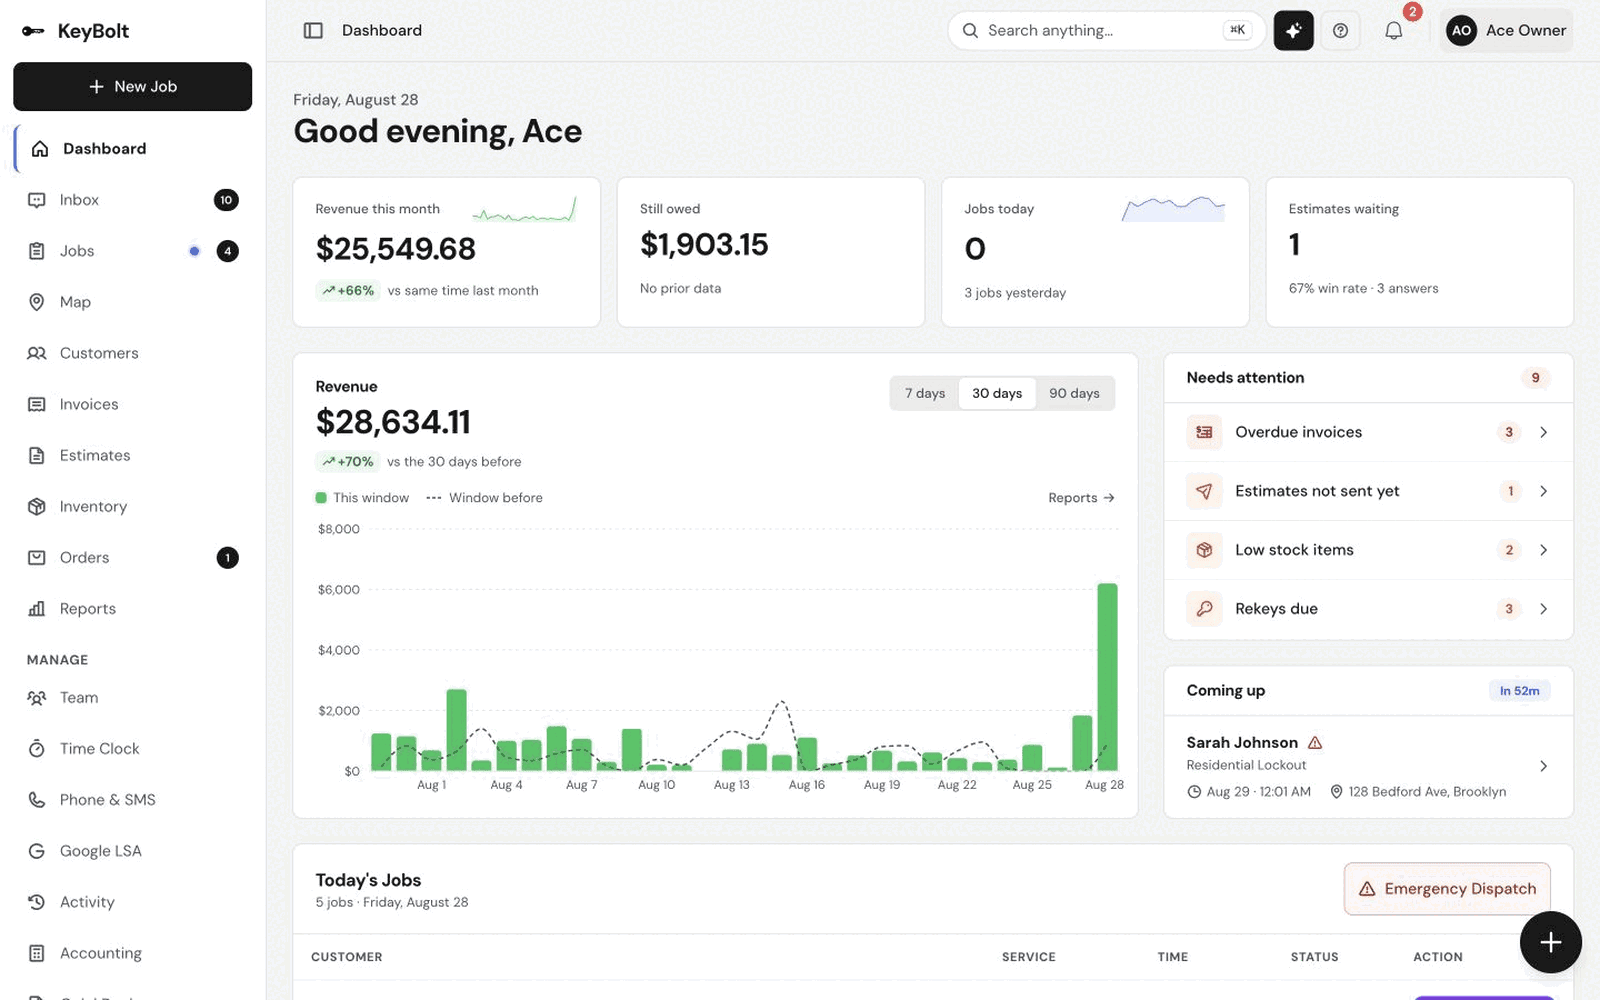Click the Time Clock stopwatch icon

pos(37,749)
